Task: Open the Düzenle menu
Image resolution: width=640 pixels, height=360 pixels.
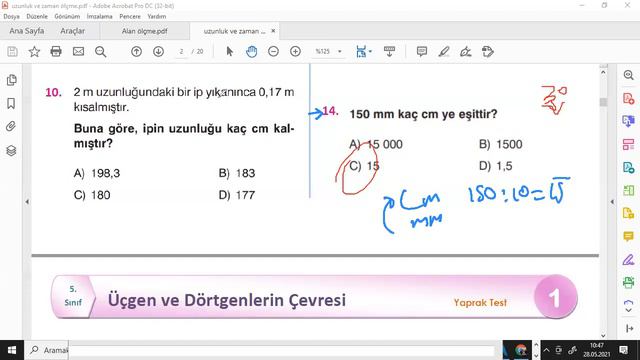Action: tap(37, 16)
